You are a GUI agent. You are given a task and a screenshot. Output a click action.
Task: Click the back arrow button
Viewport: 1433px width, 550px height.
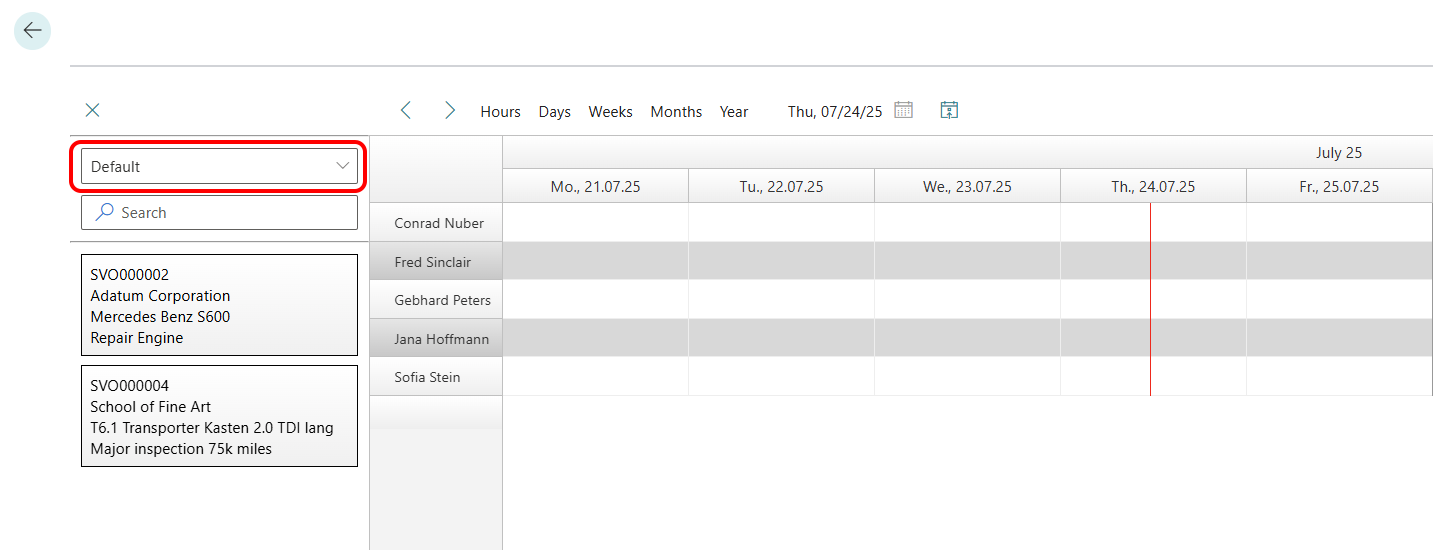click(x=32, y=31)
